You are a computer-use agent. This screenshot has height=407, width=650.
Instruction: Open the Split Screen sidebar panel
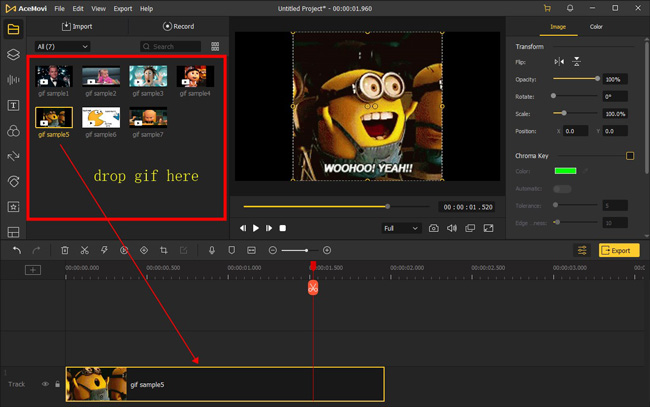tap(13, 232)
